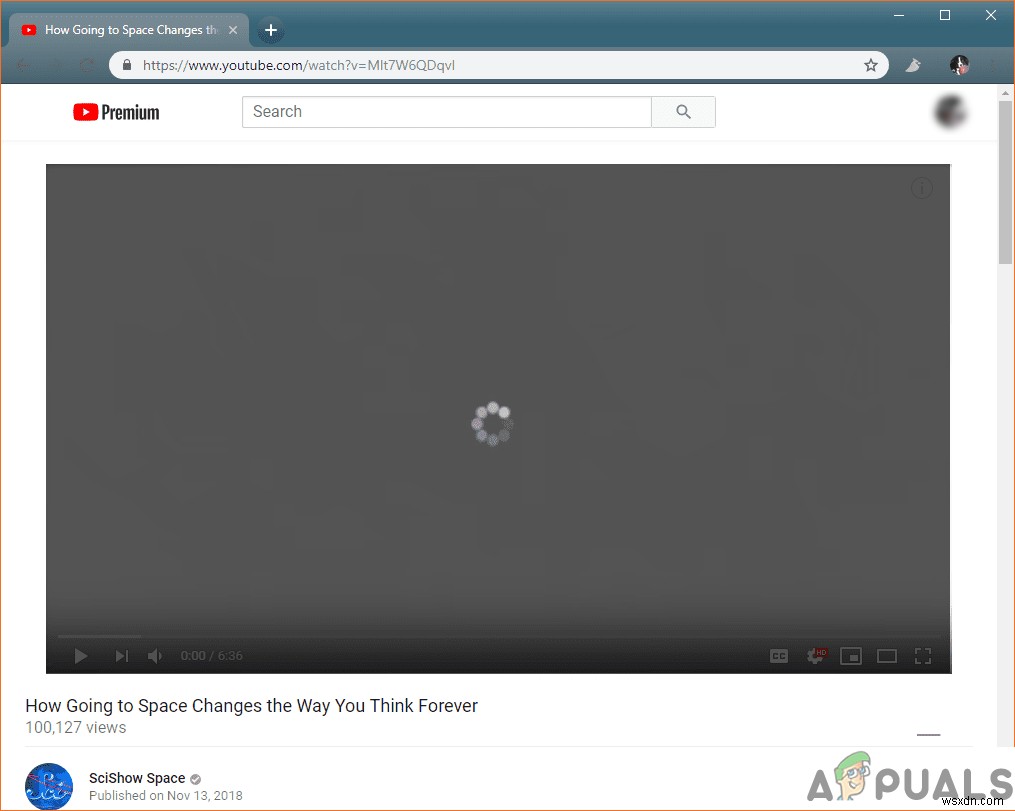
Task: Open a new browser tab
Action: point(270,29)
